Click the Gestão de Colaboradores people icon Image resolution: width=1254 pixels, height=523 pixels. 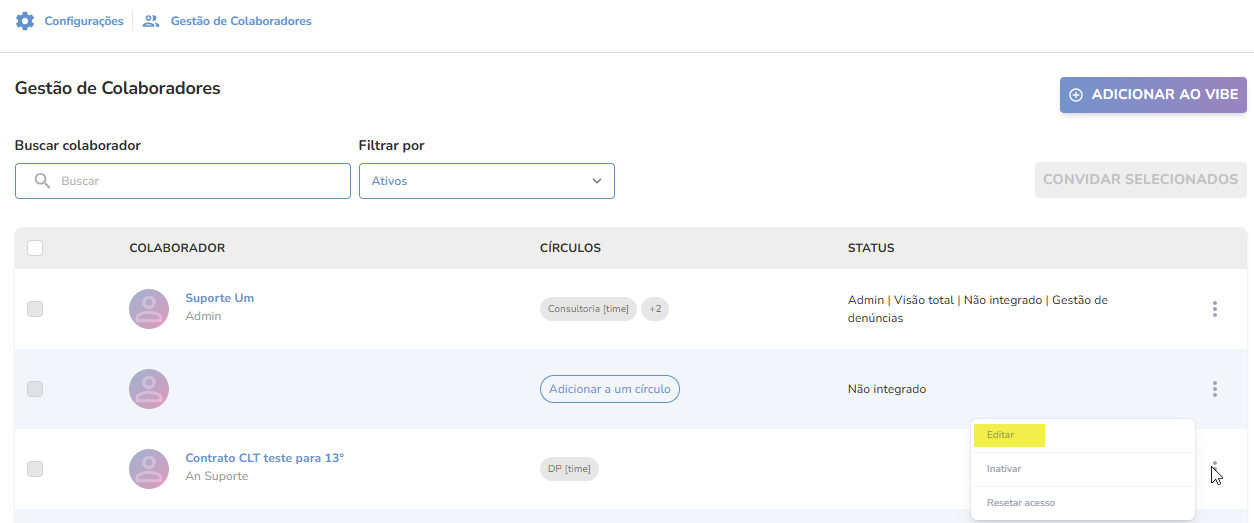(151, 21)
